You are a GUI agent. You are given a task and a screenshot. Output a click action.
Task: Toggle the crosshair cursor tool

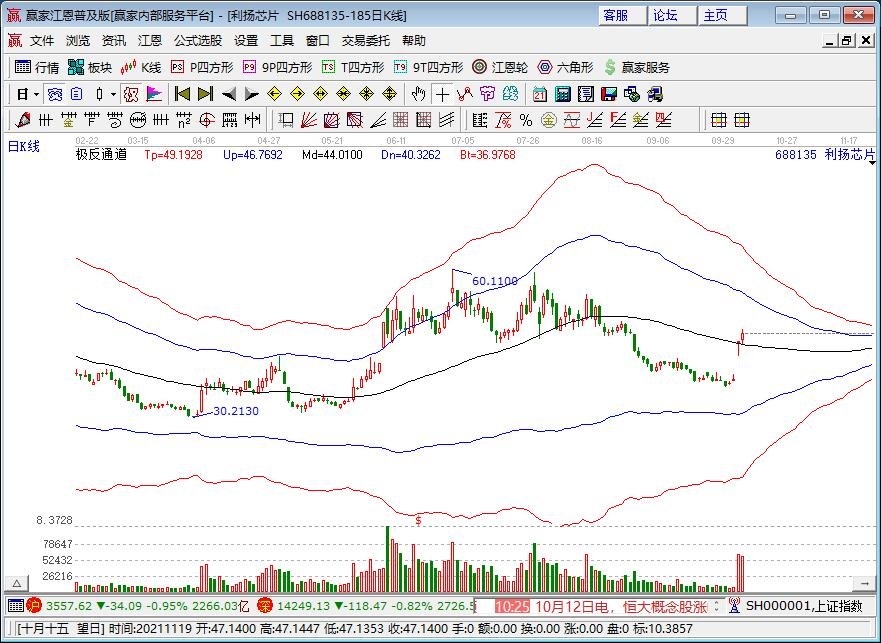click(443, 94)
